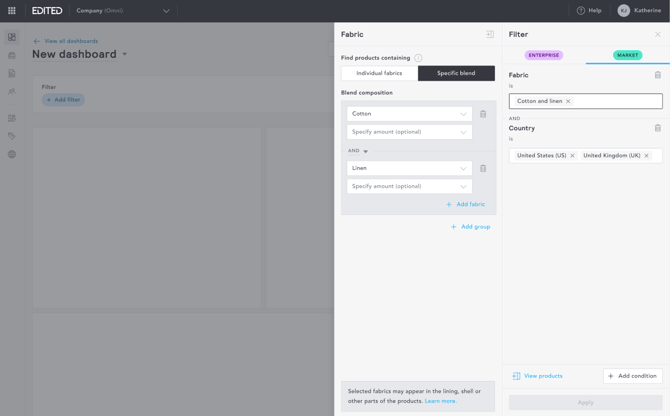
Task: Click the EDITED logo
Action: click(47, 11)
